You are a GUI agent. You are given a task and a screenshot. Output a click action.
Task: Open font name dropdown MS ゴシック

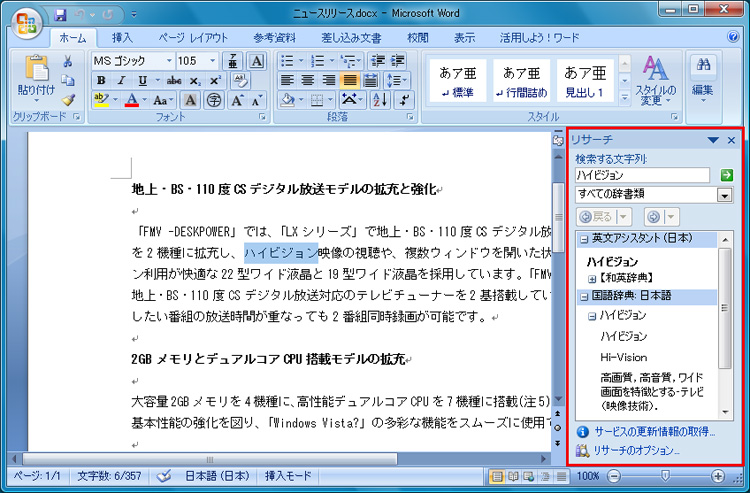click(x=169, y=61)
